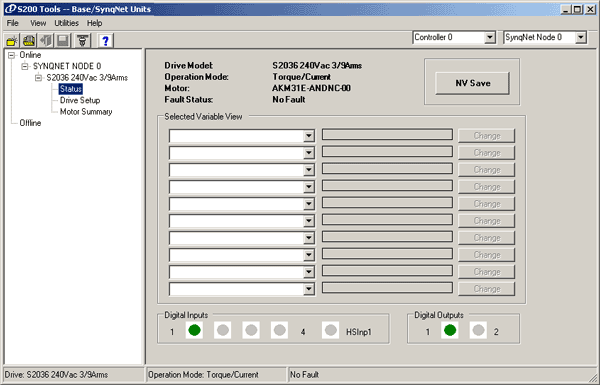Click the Torque/Current operation mode value

click(302, 77)
